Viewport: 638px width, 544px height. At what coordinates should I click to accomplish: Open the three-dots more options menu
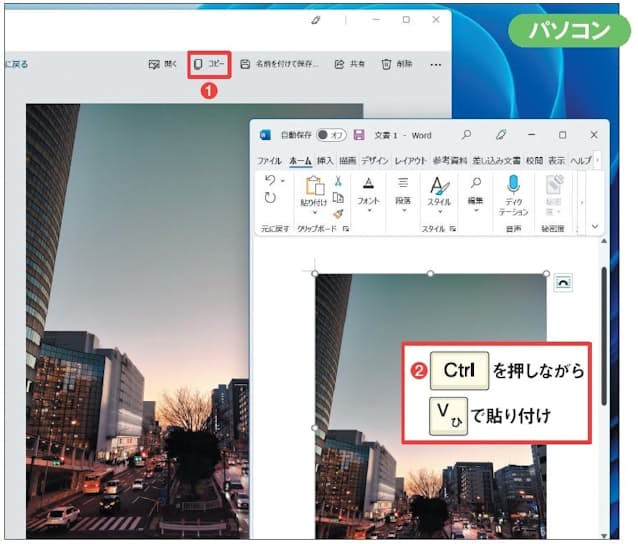coord(435,64)
